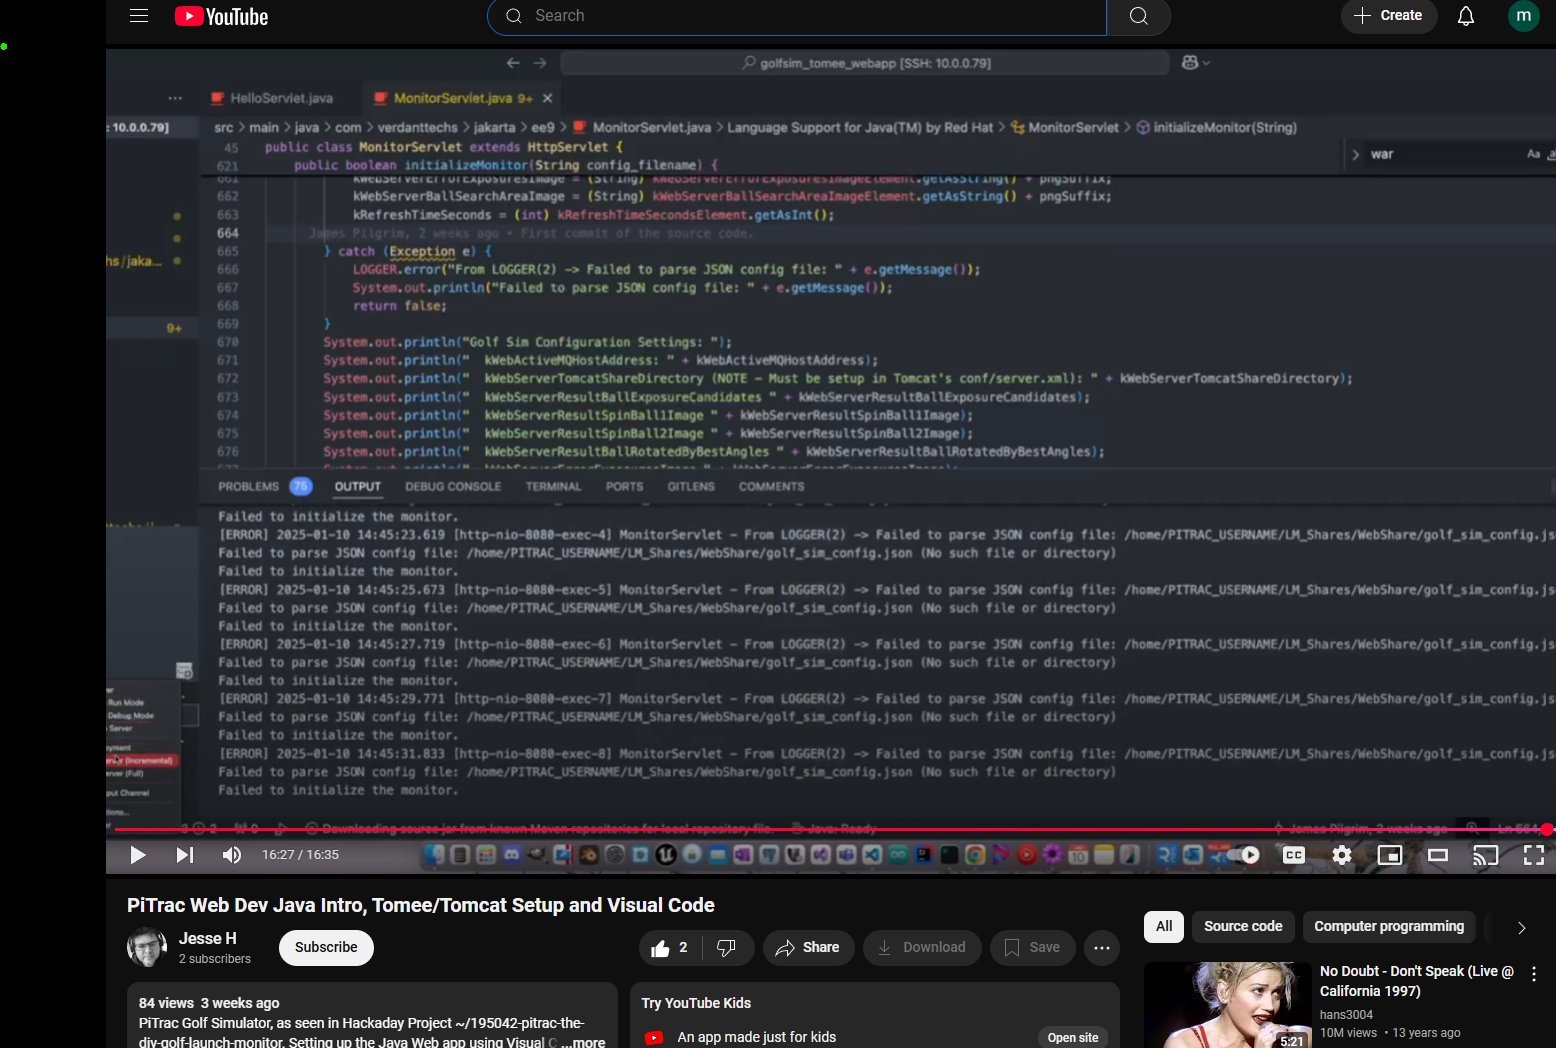Seek on the red video progress bar

tap(800, 830)
